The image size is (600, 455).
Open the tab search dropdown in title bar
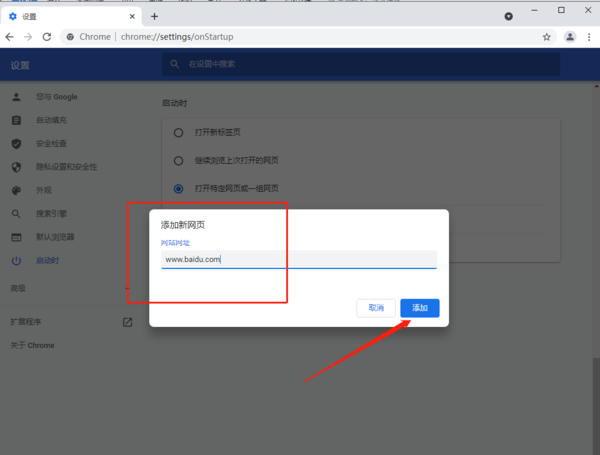pos(508,16)
